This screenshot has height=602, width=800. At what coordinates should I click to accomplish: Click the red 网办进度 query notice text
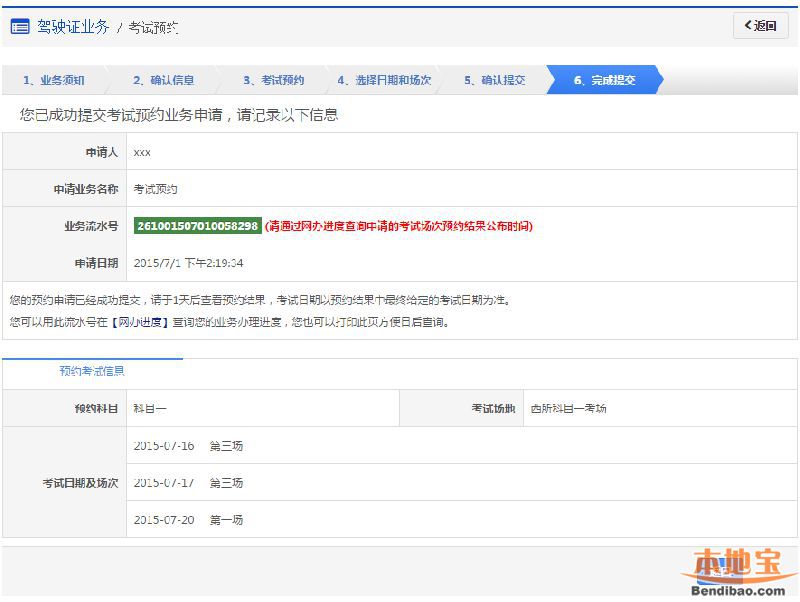pyautogui.click(x=398, y=226)
